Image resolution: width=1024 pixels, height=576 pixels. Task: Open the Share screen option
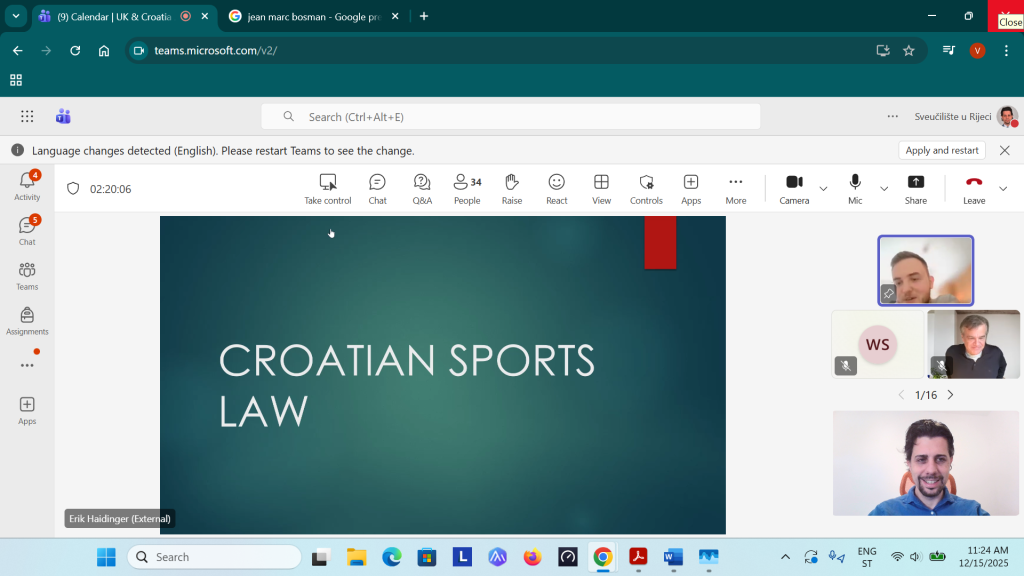pos(915,187)
